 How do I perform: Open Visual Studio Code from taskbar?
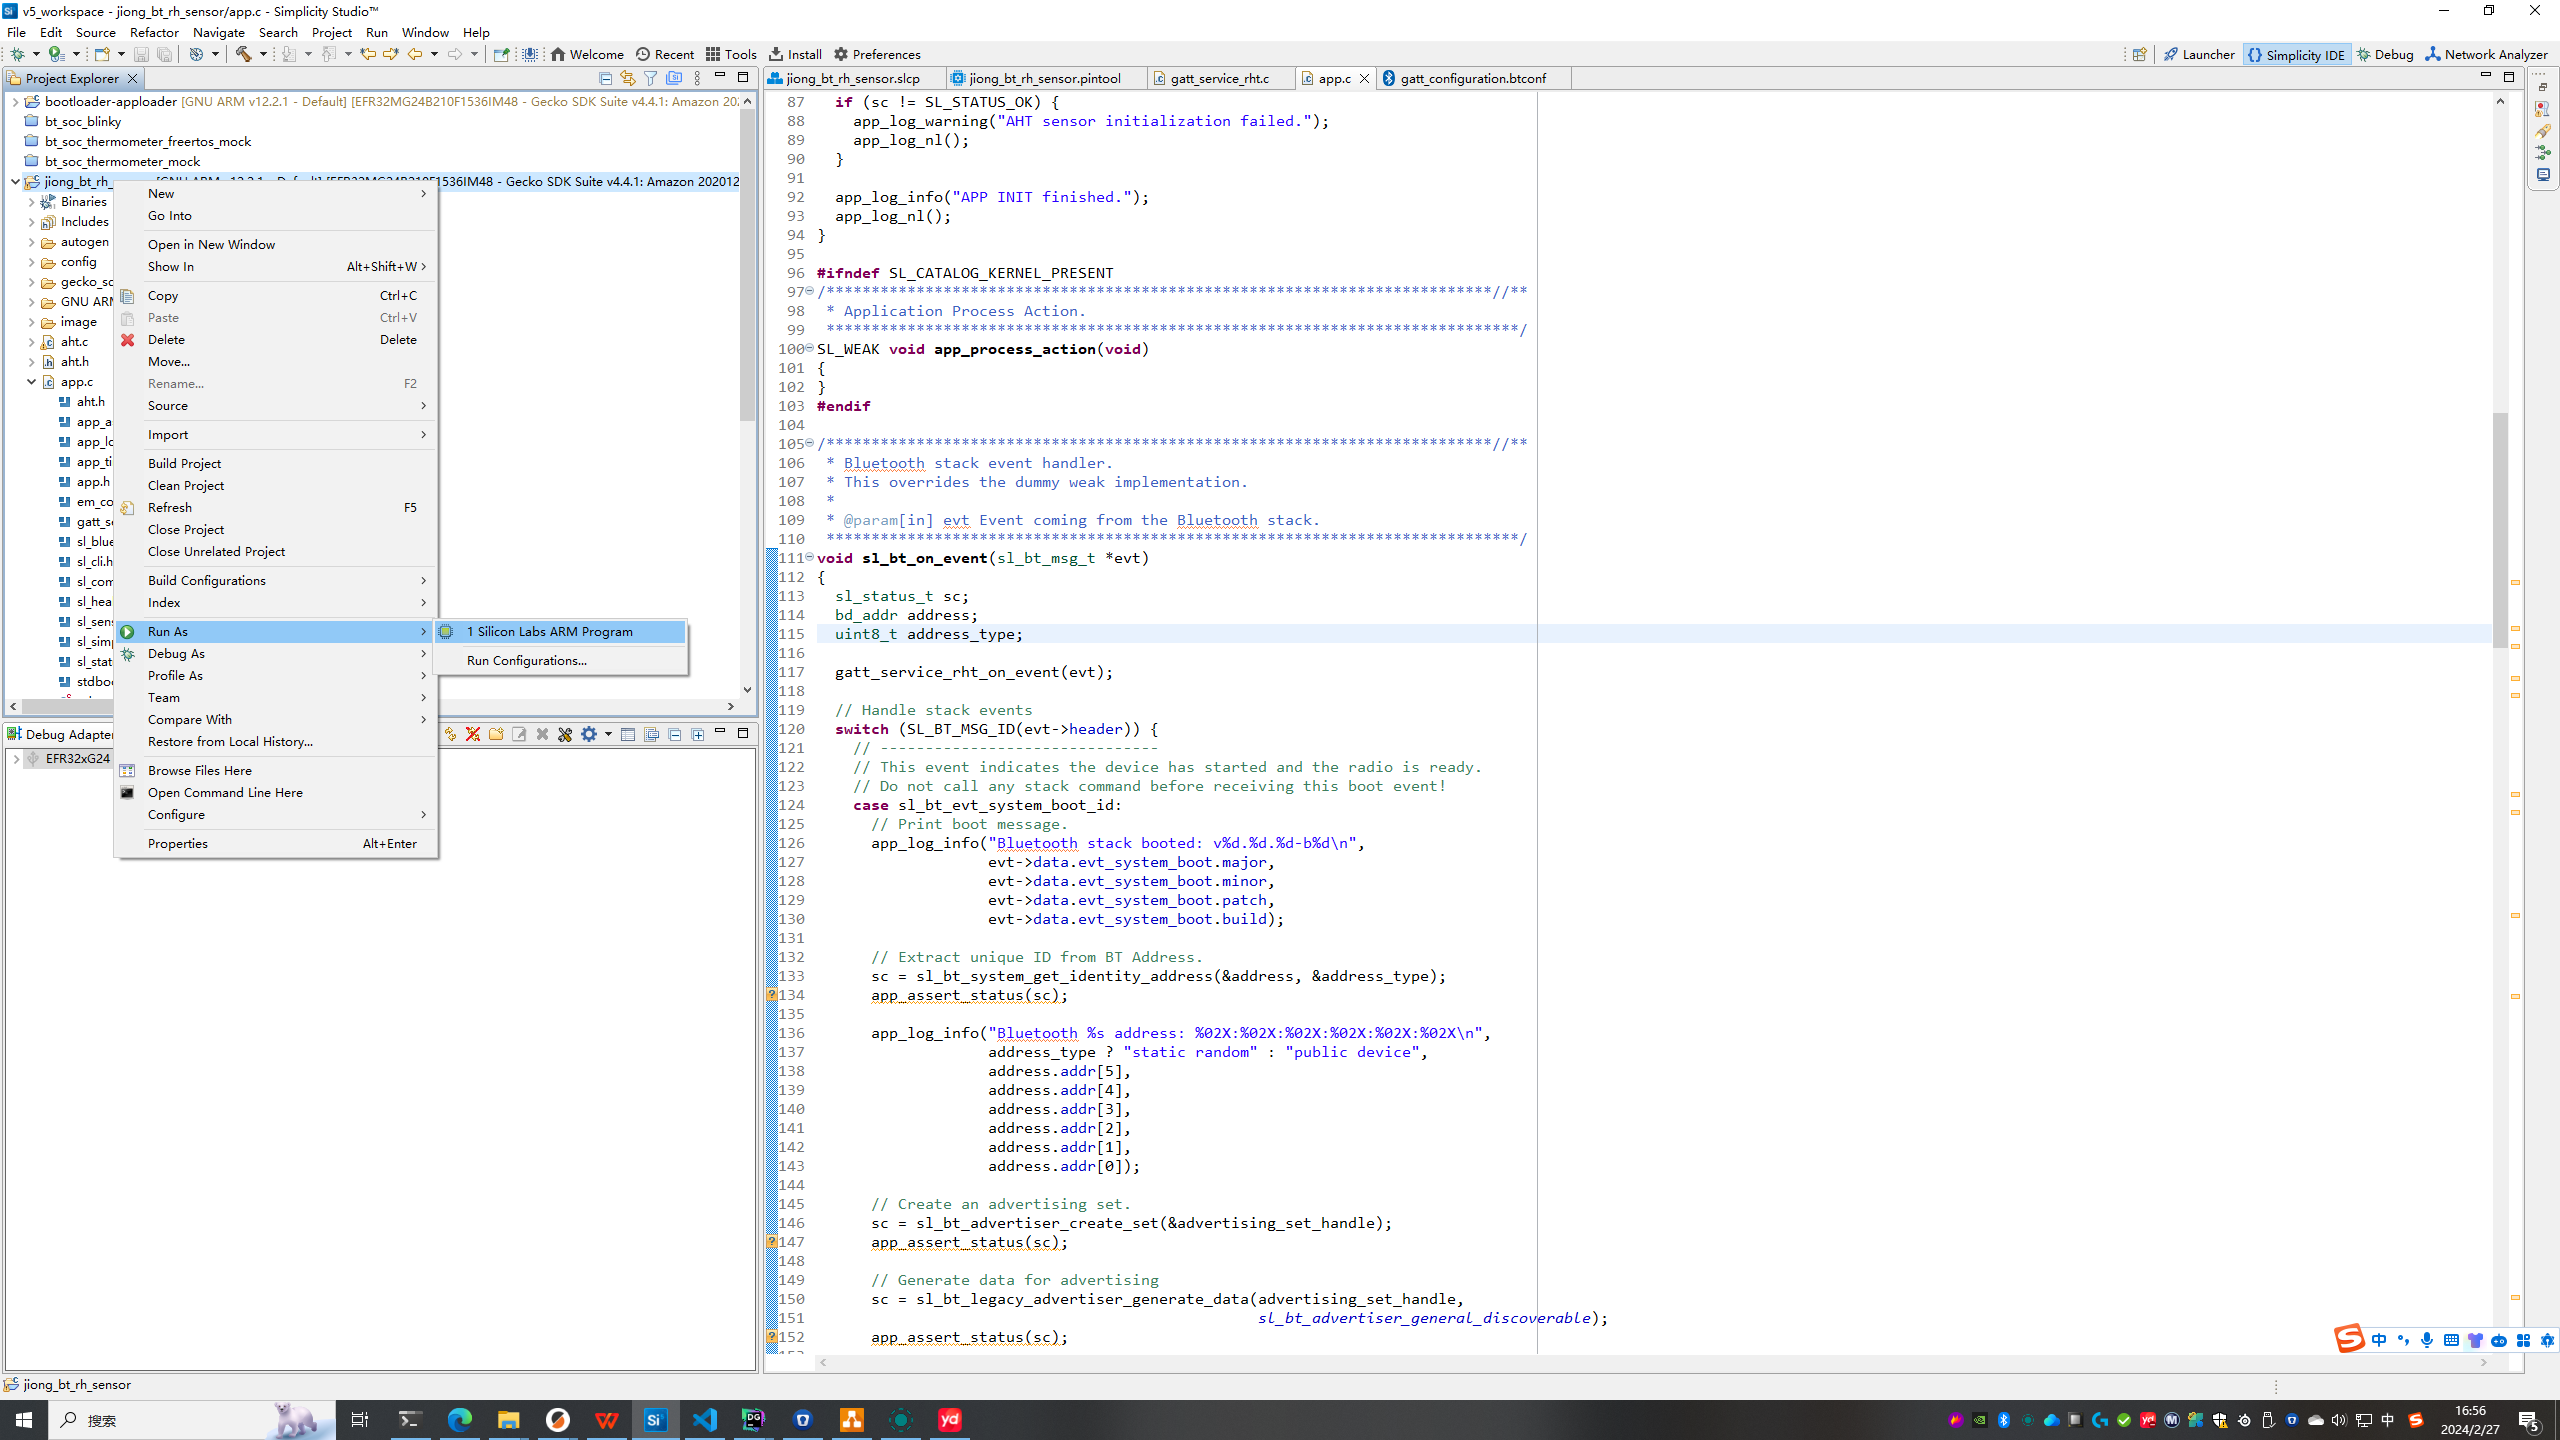[x=704, y=1419]
